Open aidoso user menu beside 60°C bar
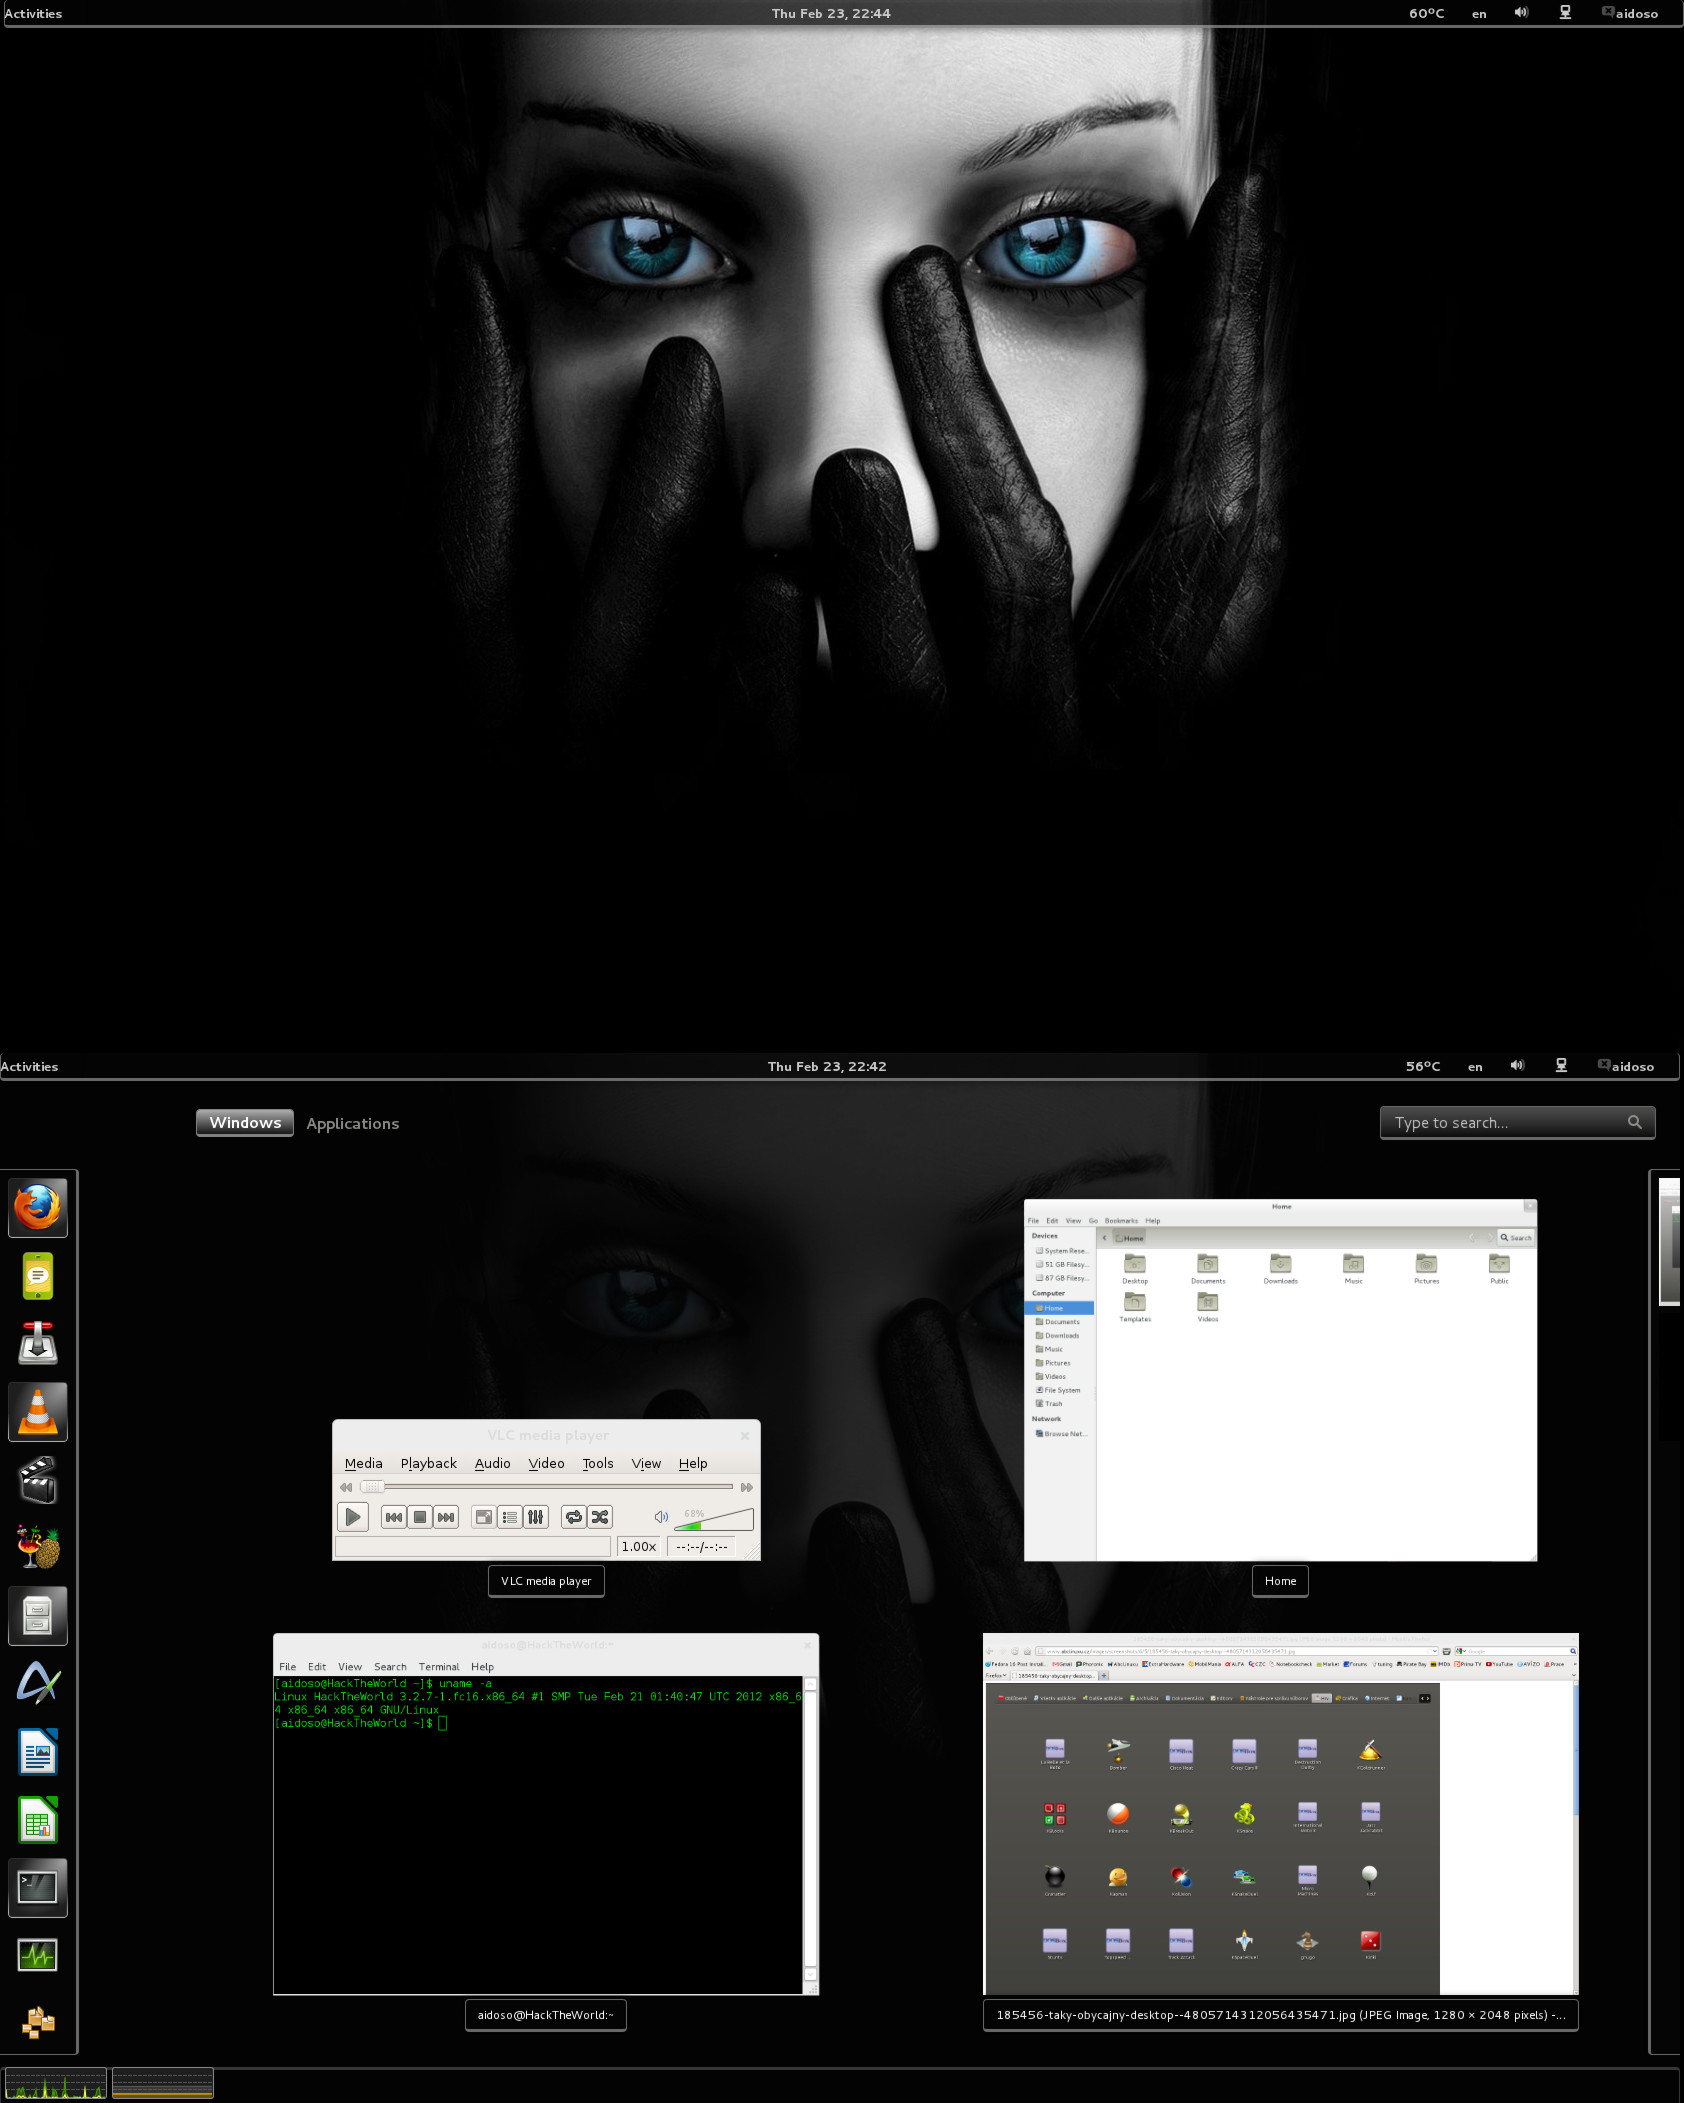The width and height of the screenshot is (1684, 2103). [x=1630, y=13]
